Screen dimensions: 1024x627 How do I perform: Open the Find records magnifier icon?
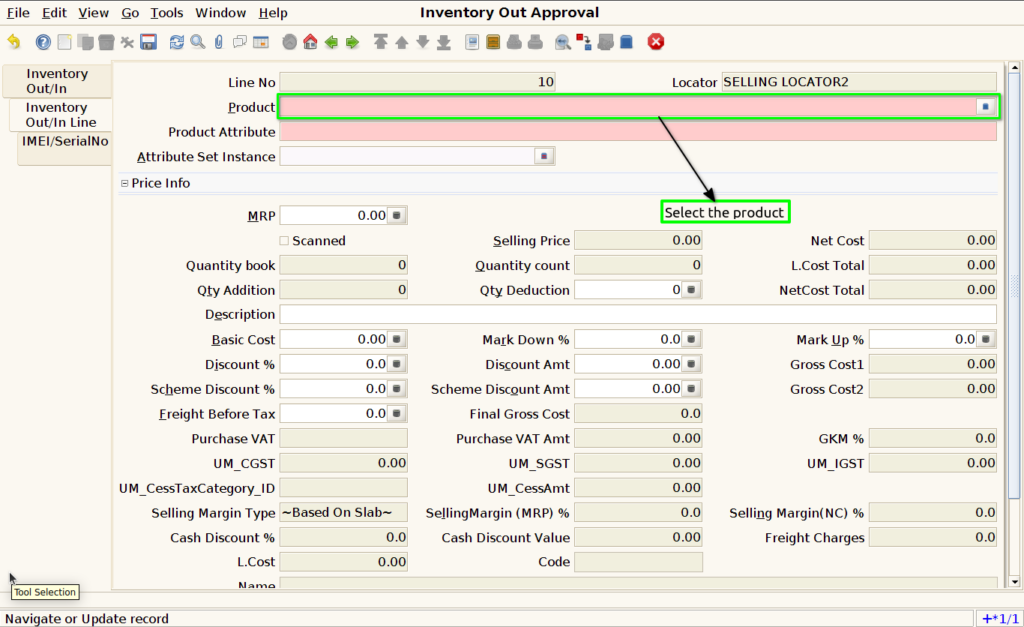[x=198, y=42]
